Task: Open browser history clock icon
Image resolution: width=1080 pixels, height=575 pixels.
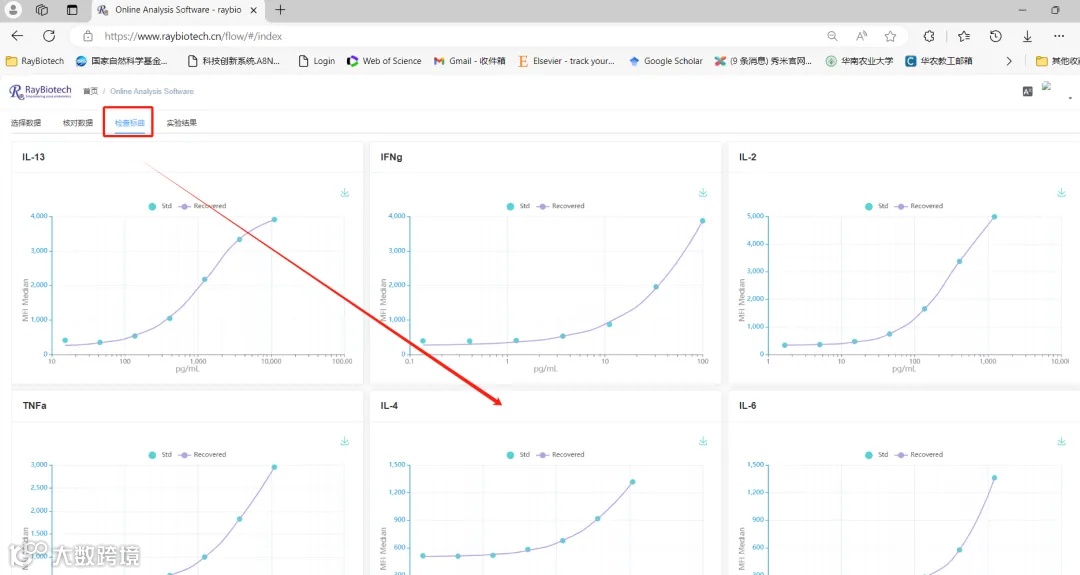Action: (995, 36)
